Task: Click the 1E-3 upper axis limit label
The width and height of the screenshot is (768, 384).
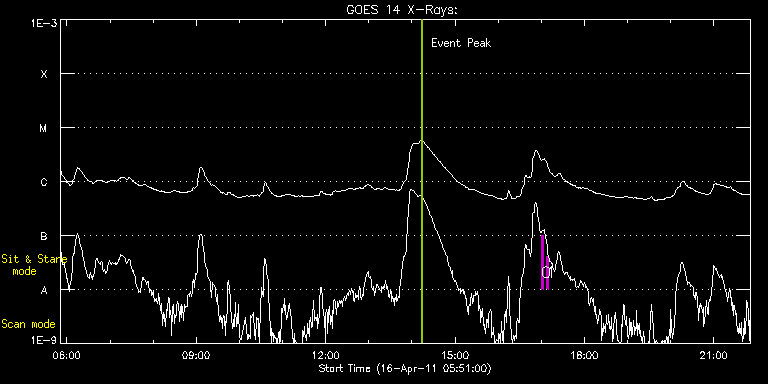Action: click(x=44, y=23)
